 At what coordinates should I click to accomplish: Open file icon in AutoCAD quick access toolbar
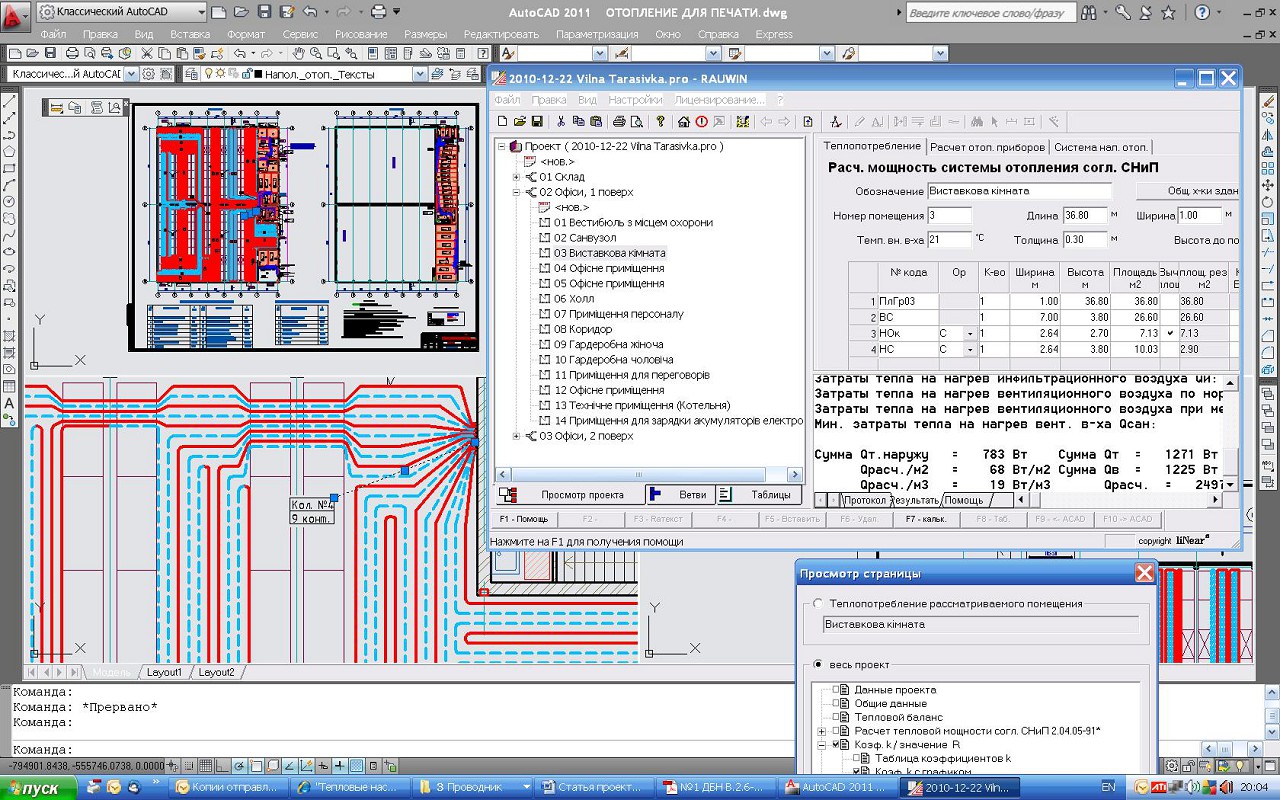tap(241, 12)
